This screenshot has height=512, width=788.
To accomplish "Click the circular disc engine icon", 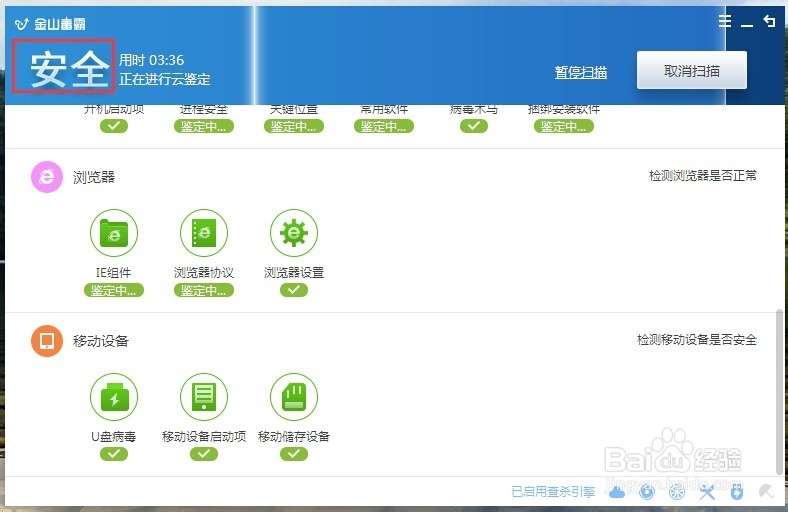I will click(647, 492).
